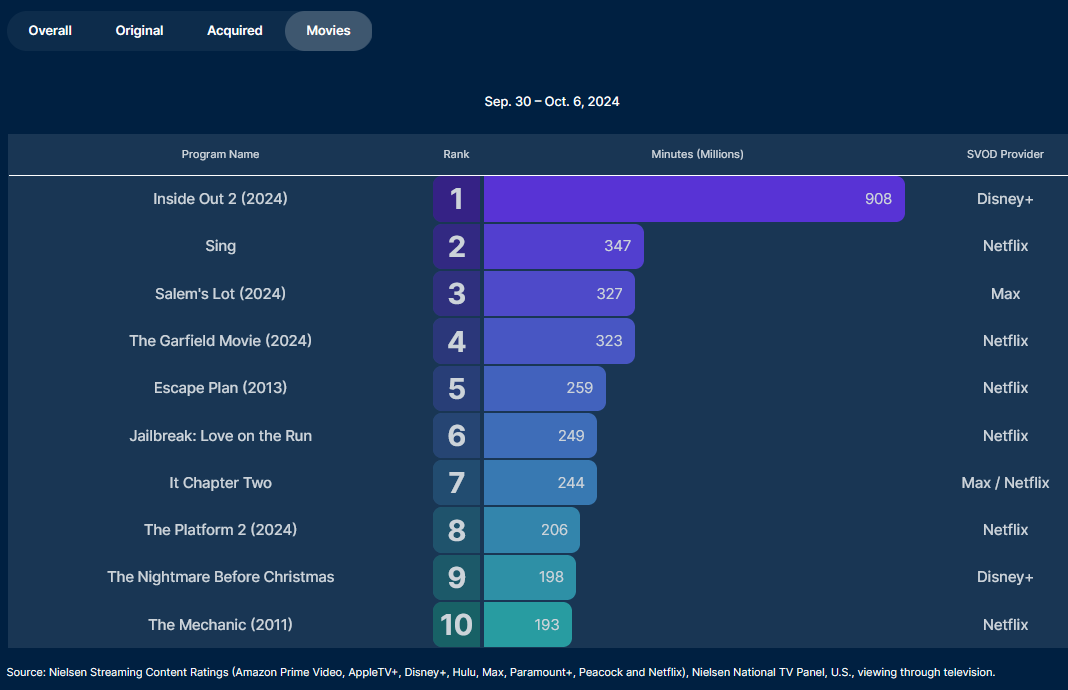This screenshot has height=690, width=1068.
Task: Click the Escape Plan (2013) title
Action: 220,388
